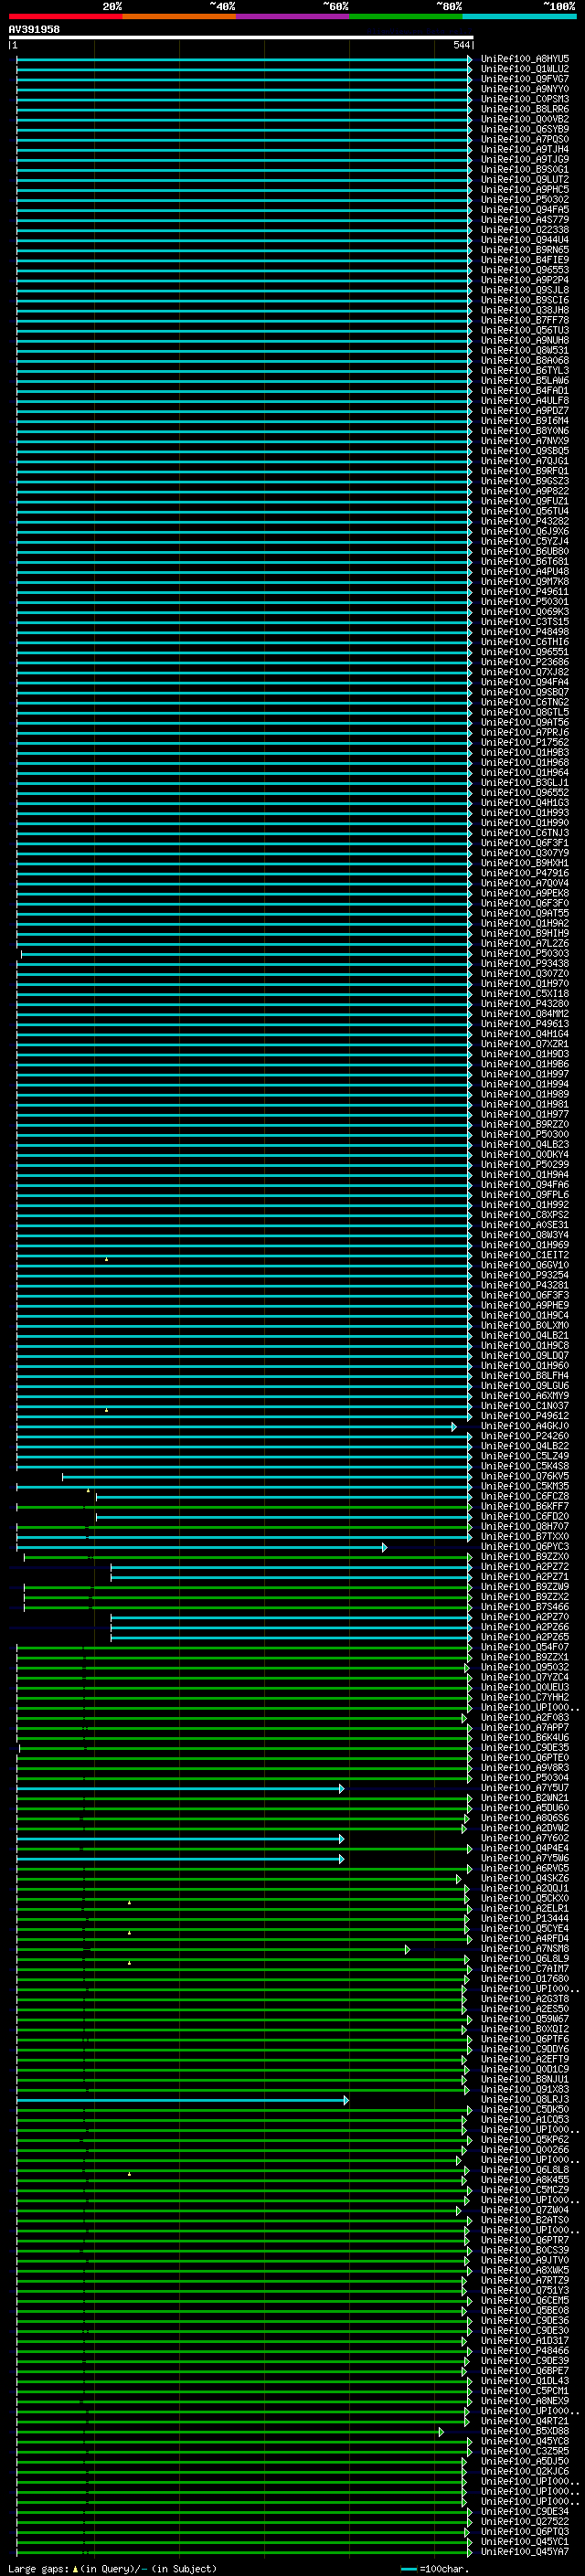This screenshot has width=585, height=2576.
Task: Select the UniRef100_A7PQS0 label
Action: pos(524,139)
